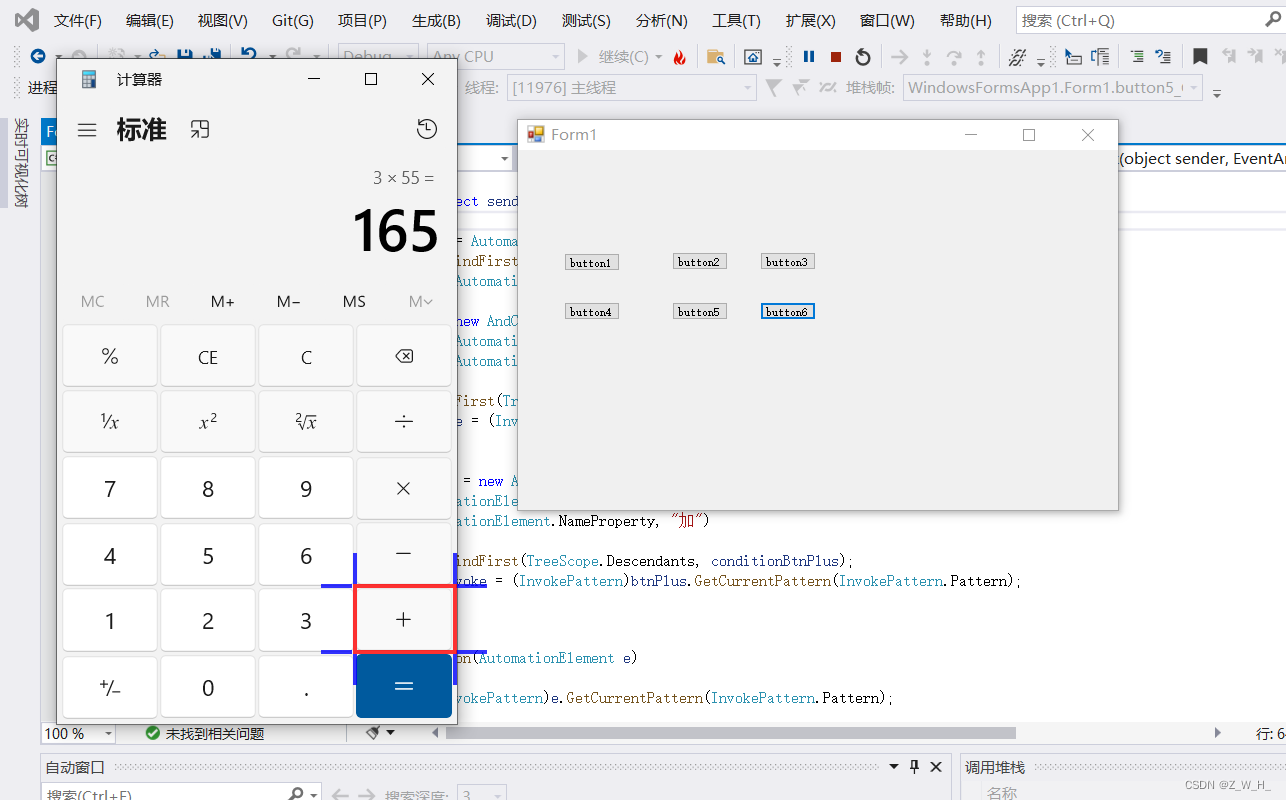The height and width of the screenshot is (800, 1286).
Task: Click the bookmark toolbar icon
Action: click(1200, 57)
